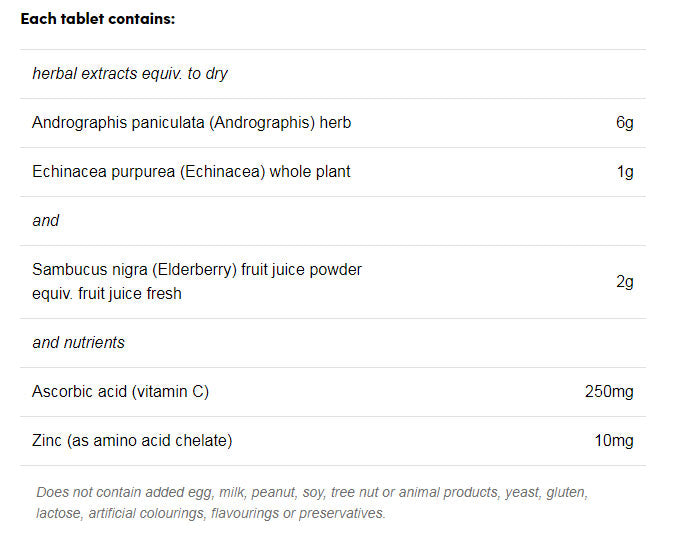Select the 'equiv. fruit juice fresh' line
676x537 pixels.
point(107,294)
